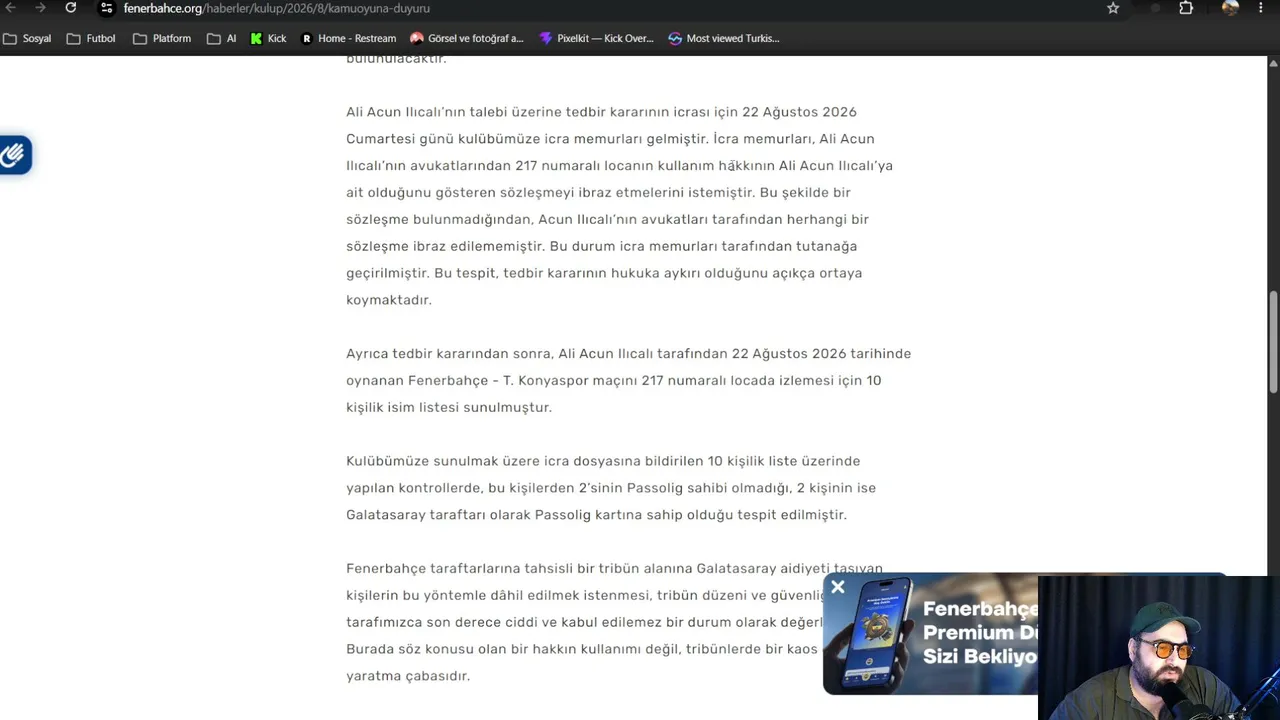The width and height of the screenshot is (1280, 720).
Task: Click the webcam overlay of the streamer
Action: pyautogui.click(x=1159, y=648)
